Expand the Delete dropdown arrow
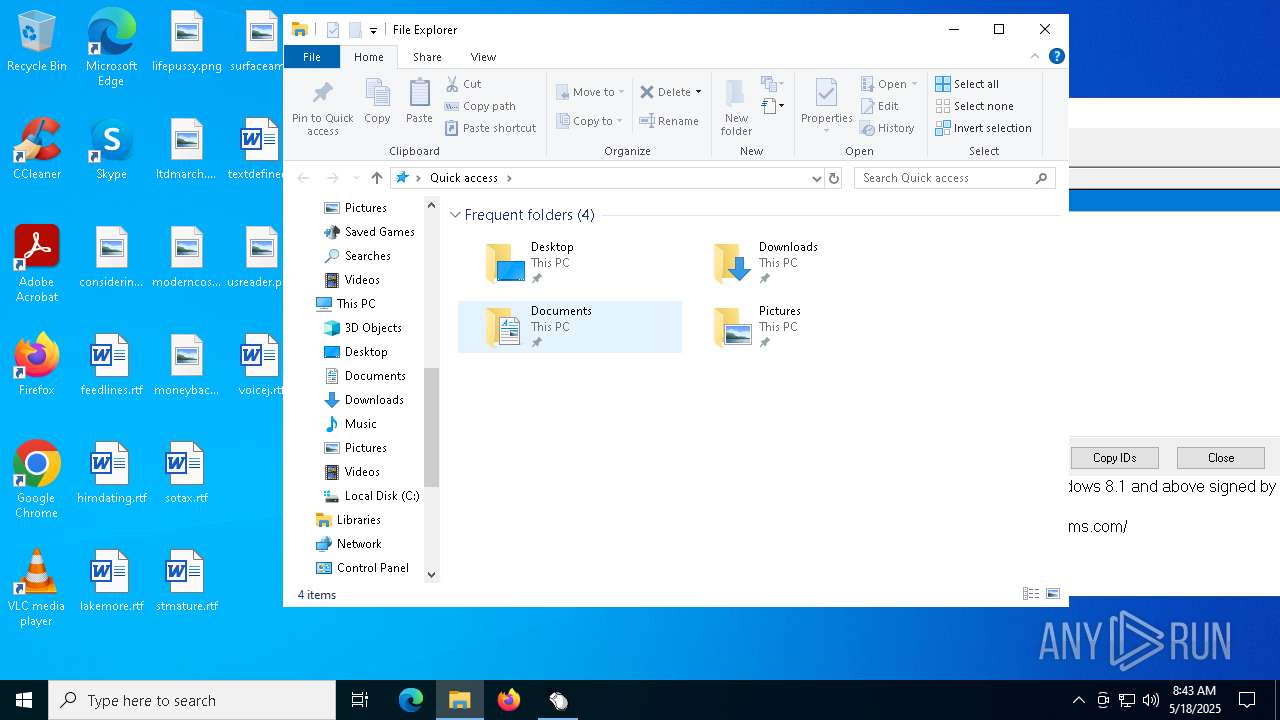Image resolution: width=1280 pixels, height=720 pixels. [698, 92]
